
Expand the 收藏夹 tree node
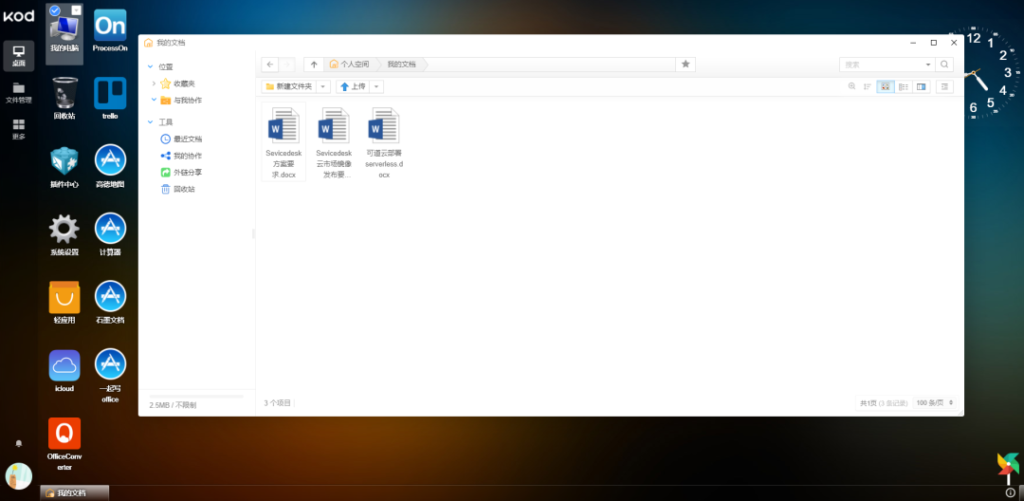(154, 84)
